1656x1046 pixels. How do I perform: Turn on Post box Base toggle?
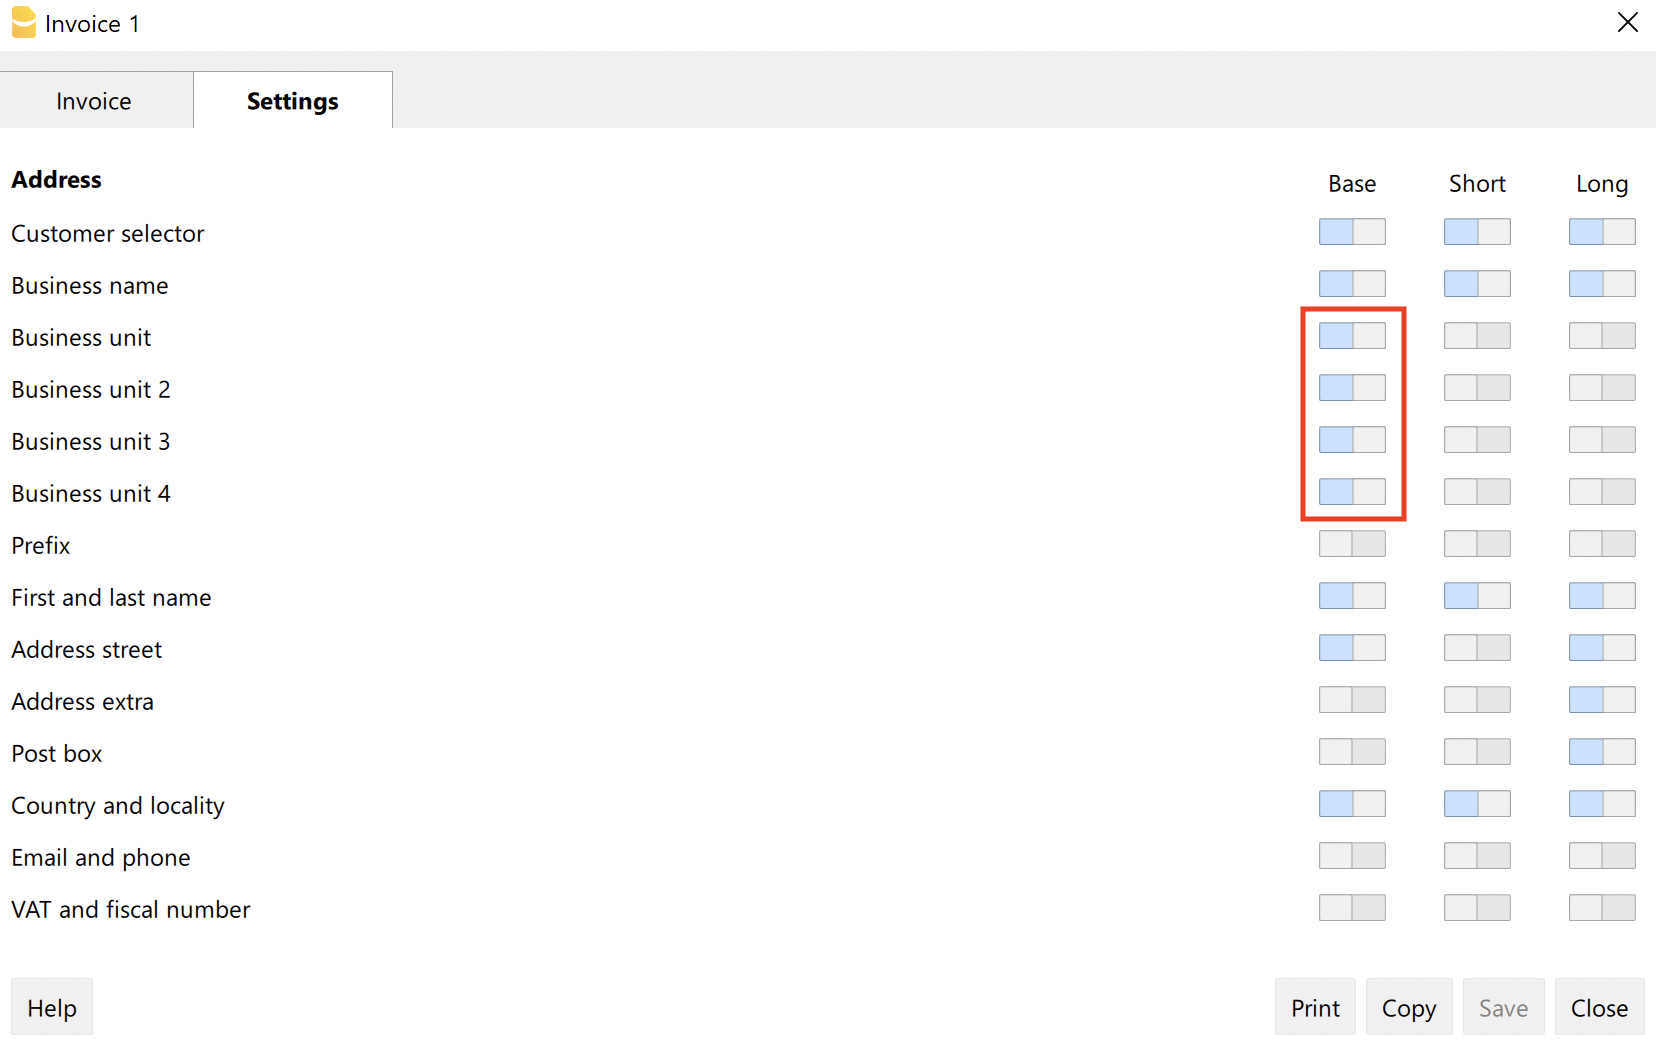click(1351, 752)
